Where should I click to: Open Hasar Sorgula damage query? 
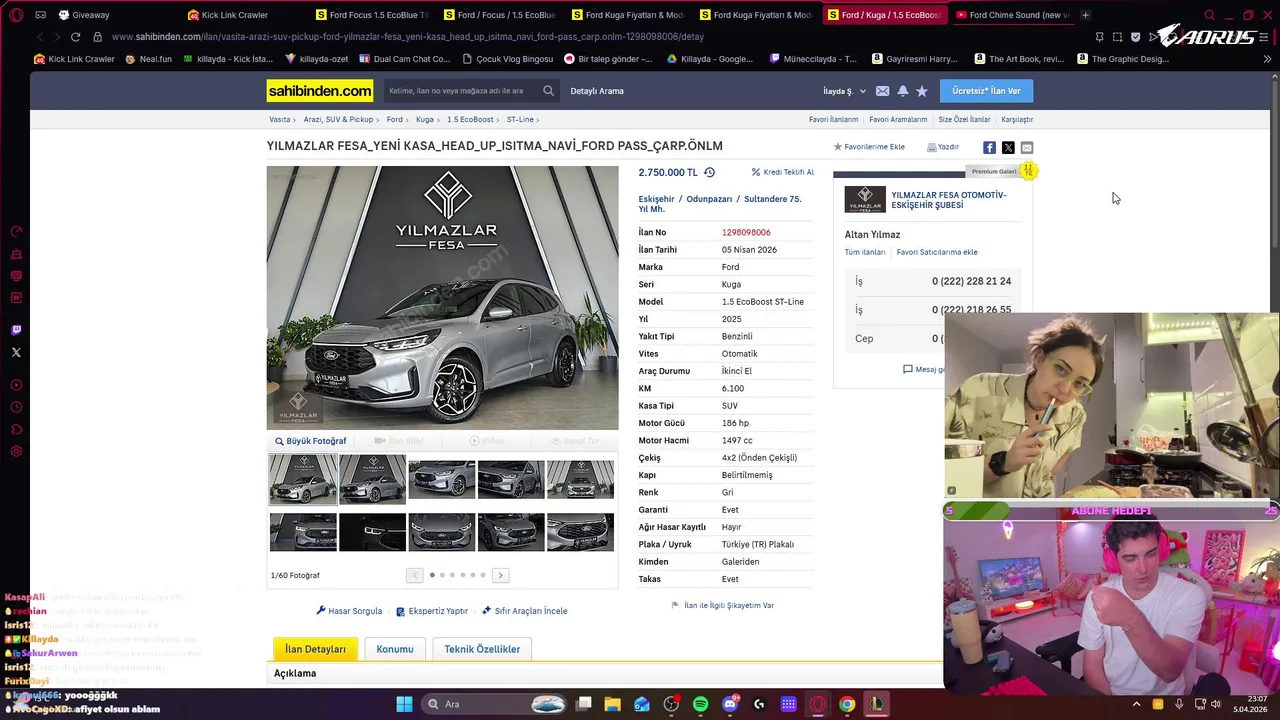[349, 611]
